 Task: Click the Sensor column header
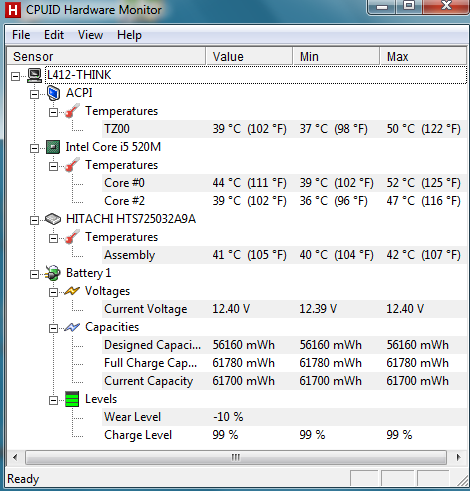tap(106, 56)
